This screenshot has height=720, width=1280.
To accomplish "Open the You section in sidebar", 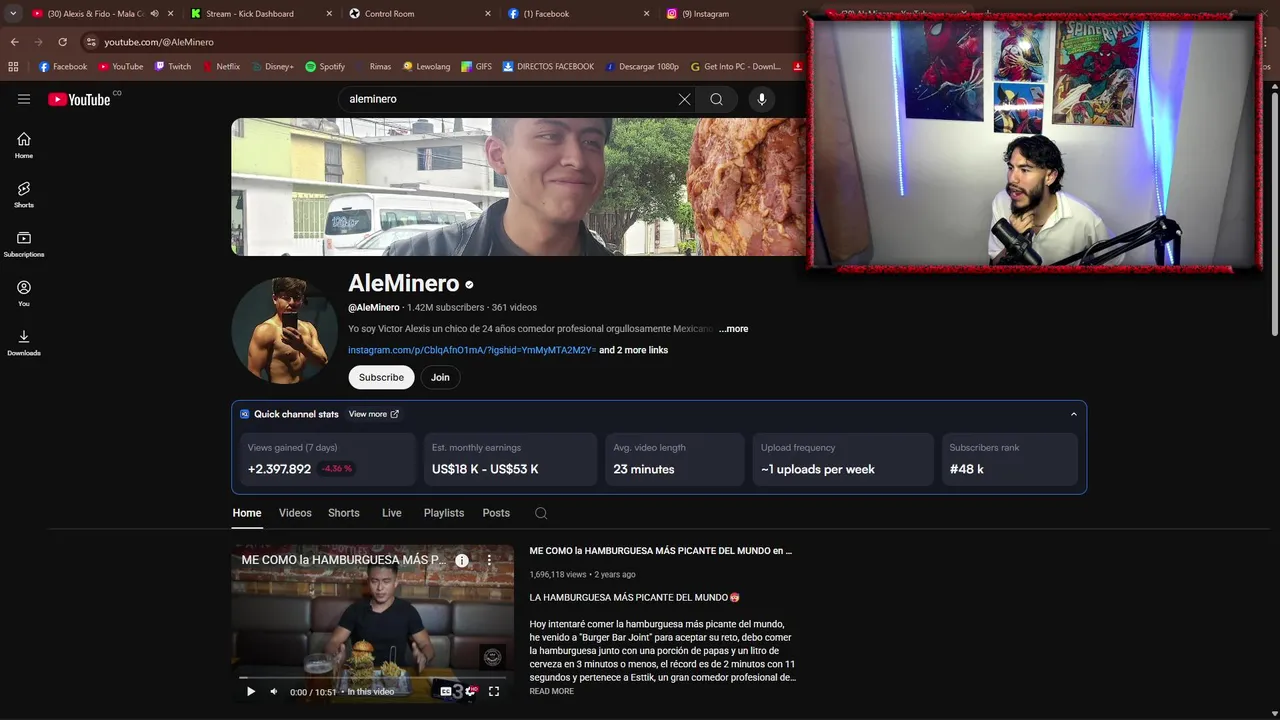I will tap(24, 293).
